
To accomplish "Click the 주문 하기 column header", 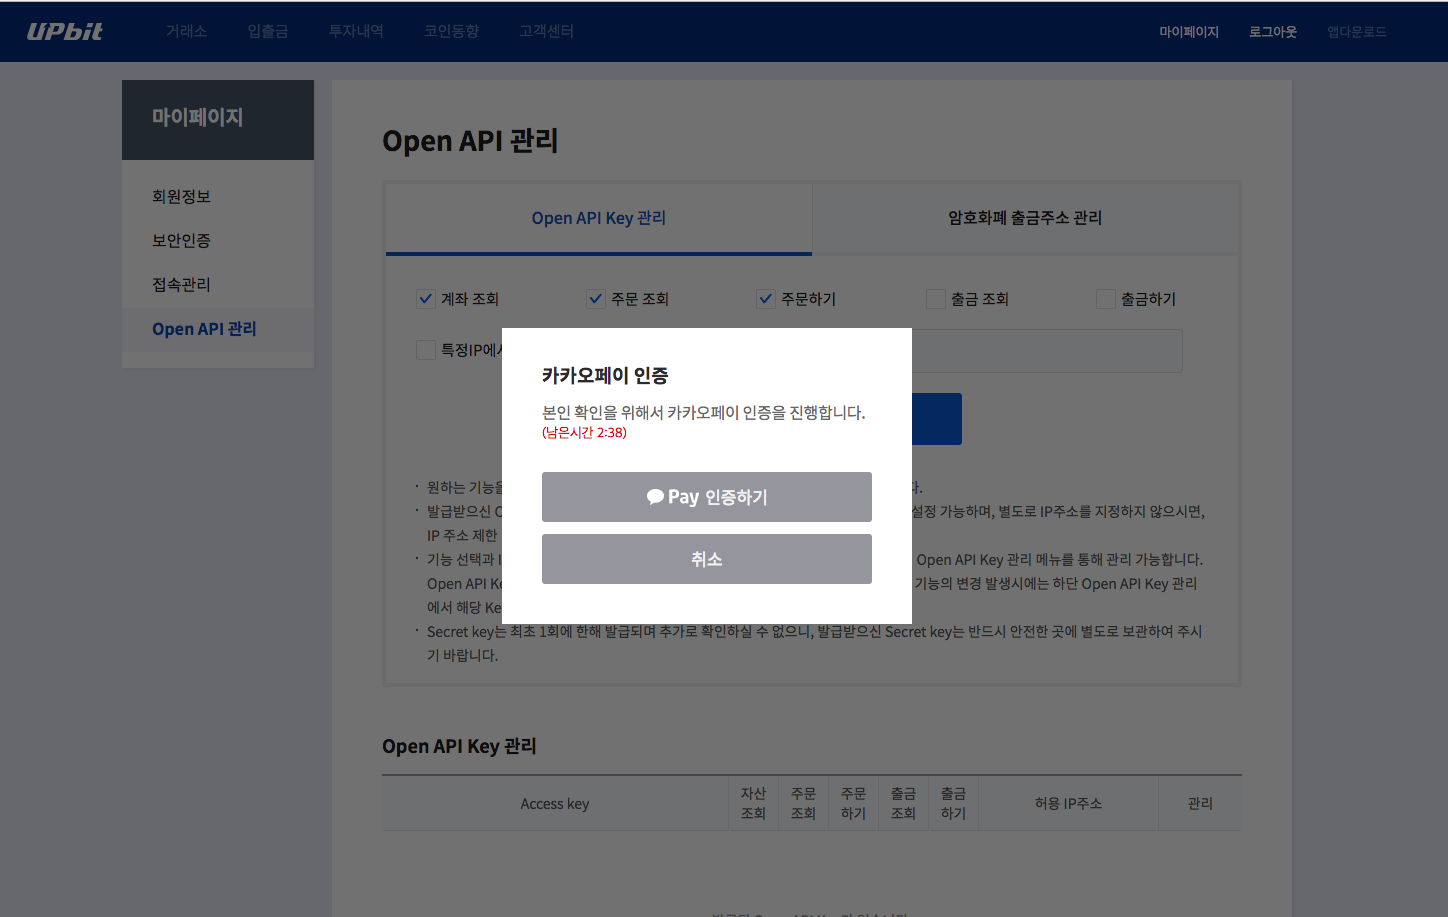I will 853,804.
